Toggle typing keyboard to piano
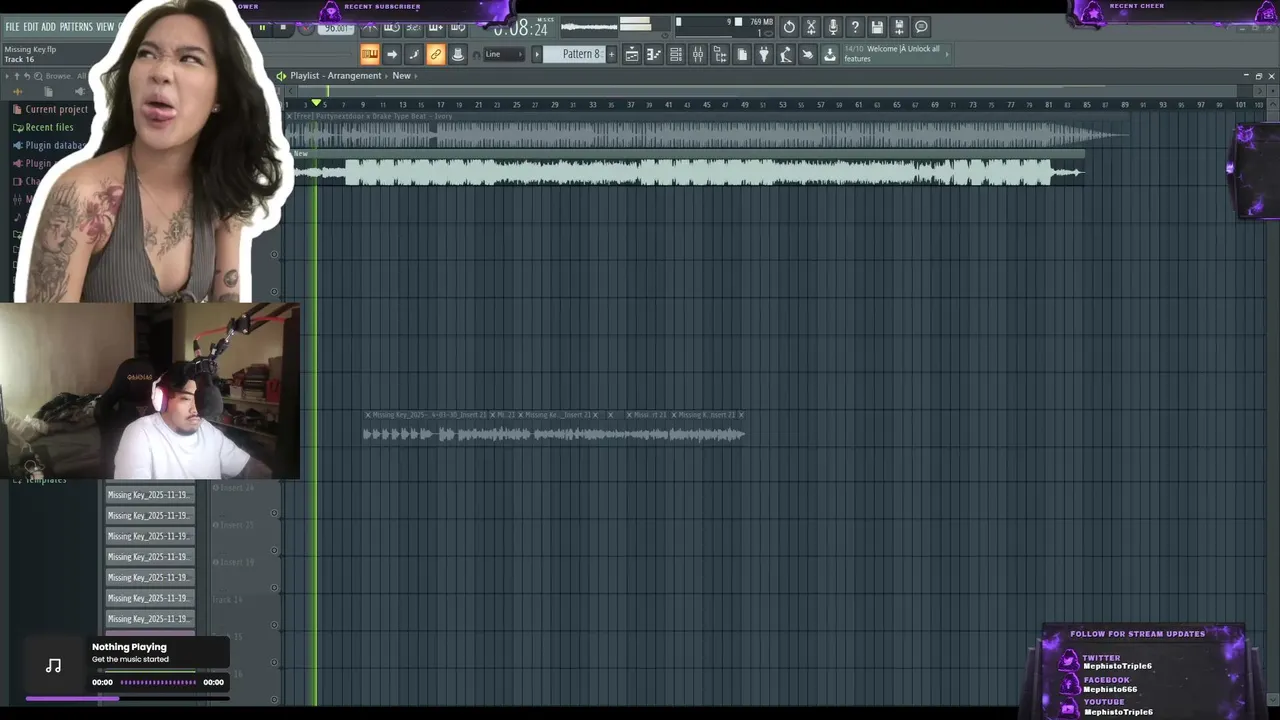1280x720 pixels. (370, 54)
